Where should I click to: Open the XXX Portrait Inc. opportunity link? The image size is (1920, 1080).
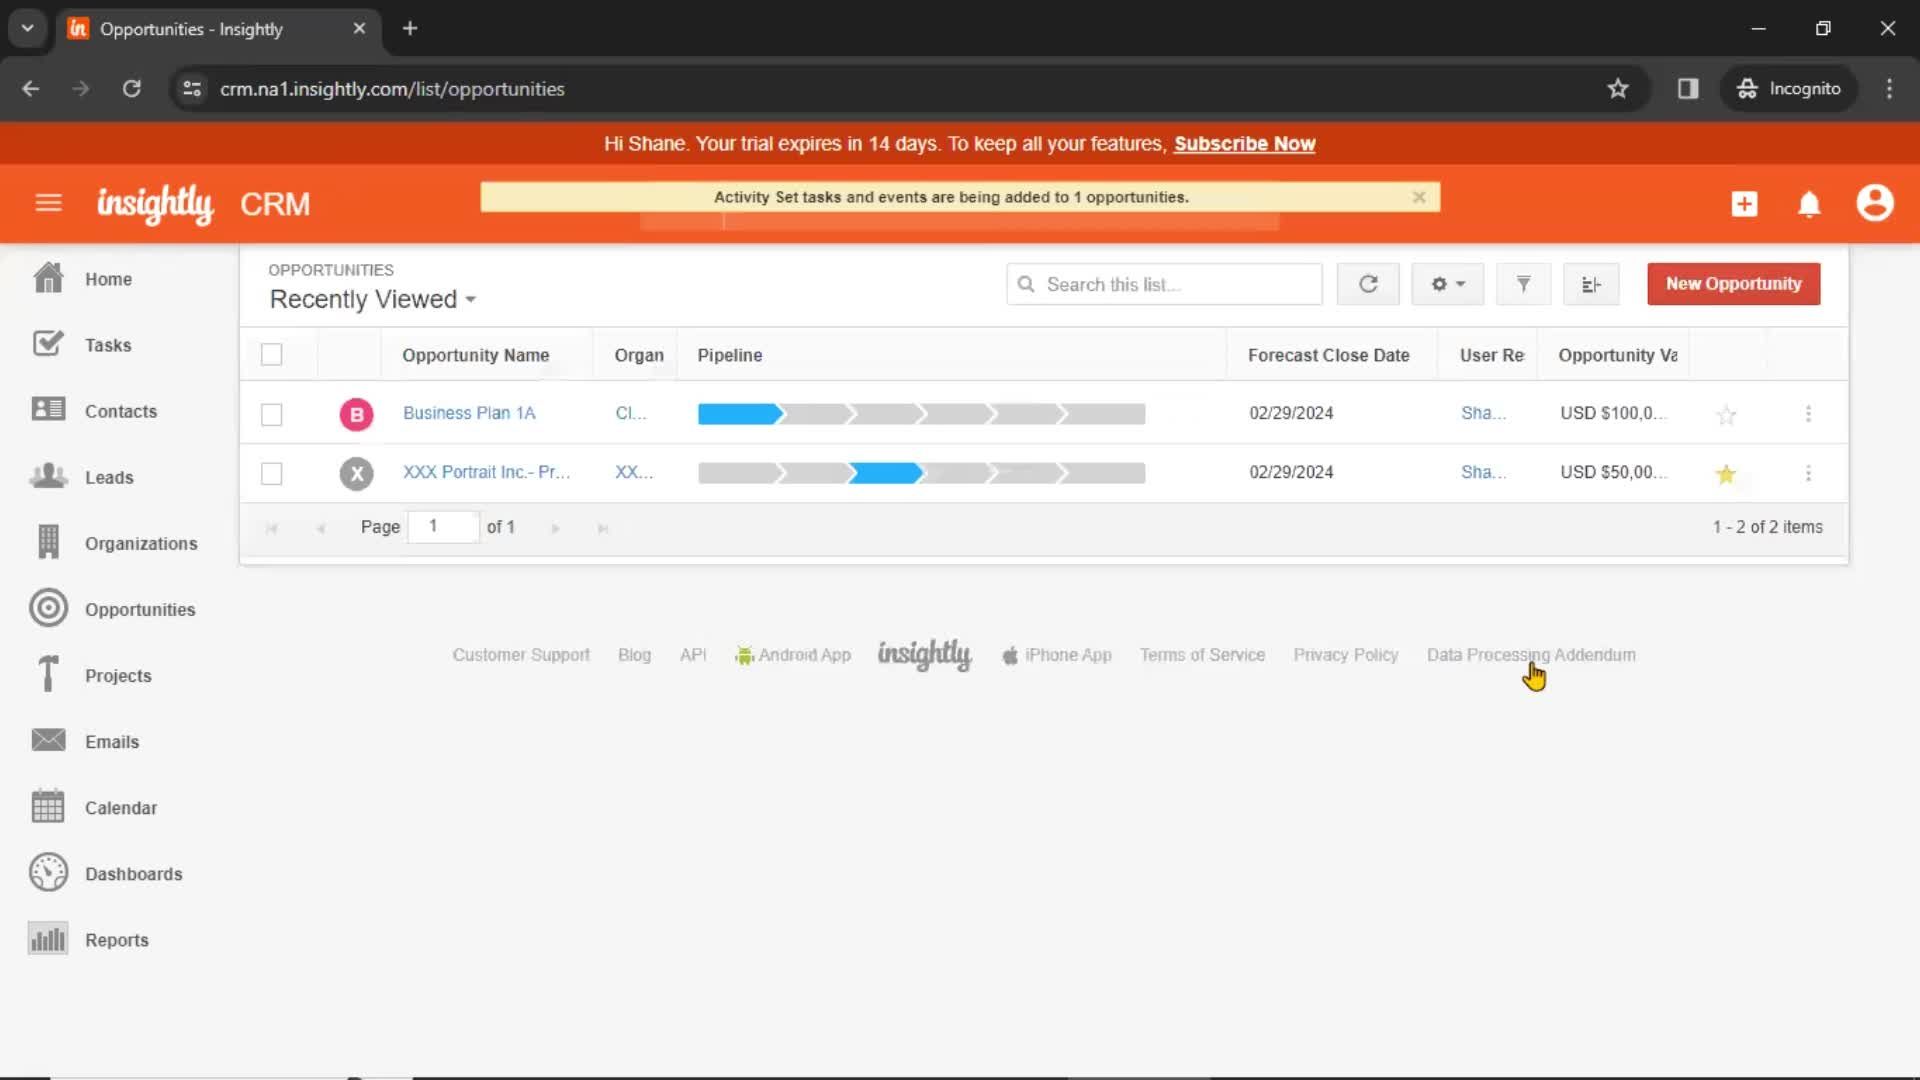click(x=486, y=472)
